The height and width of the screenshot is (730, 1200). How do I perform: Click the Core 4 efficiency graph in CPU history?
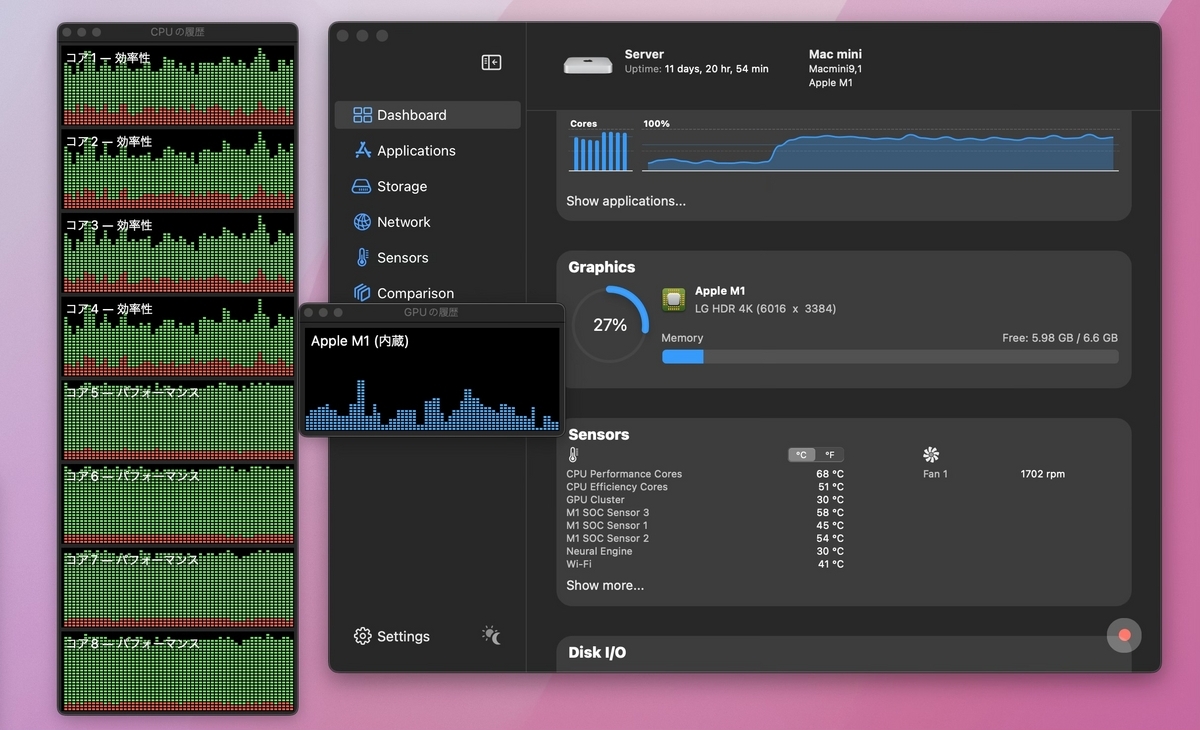[x=178, y=337]
